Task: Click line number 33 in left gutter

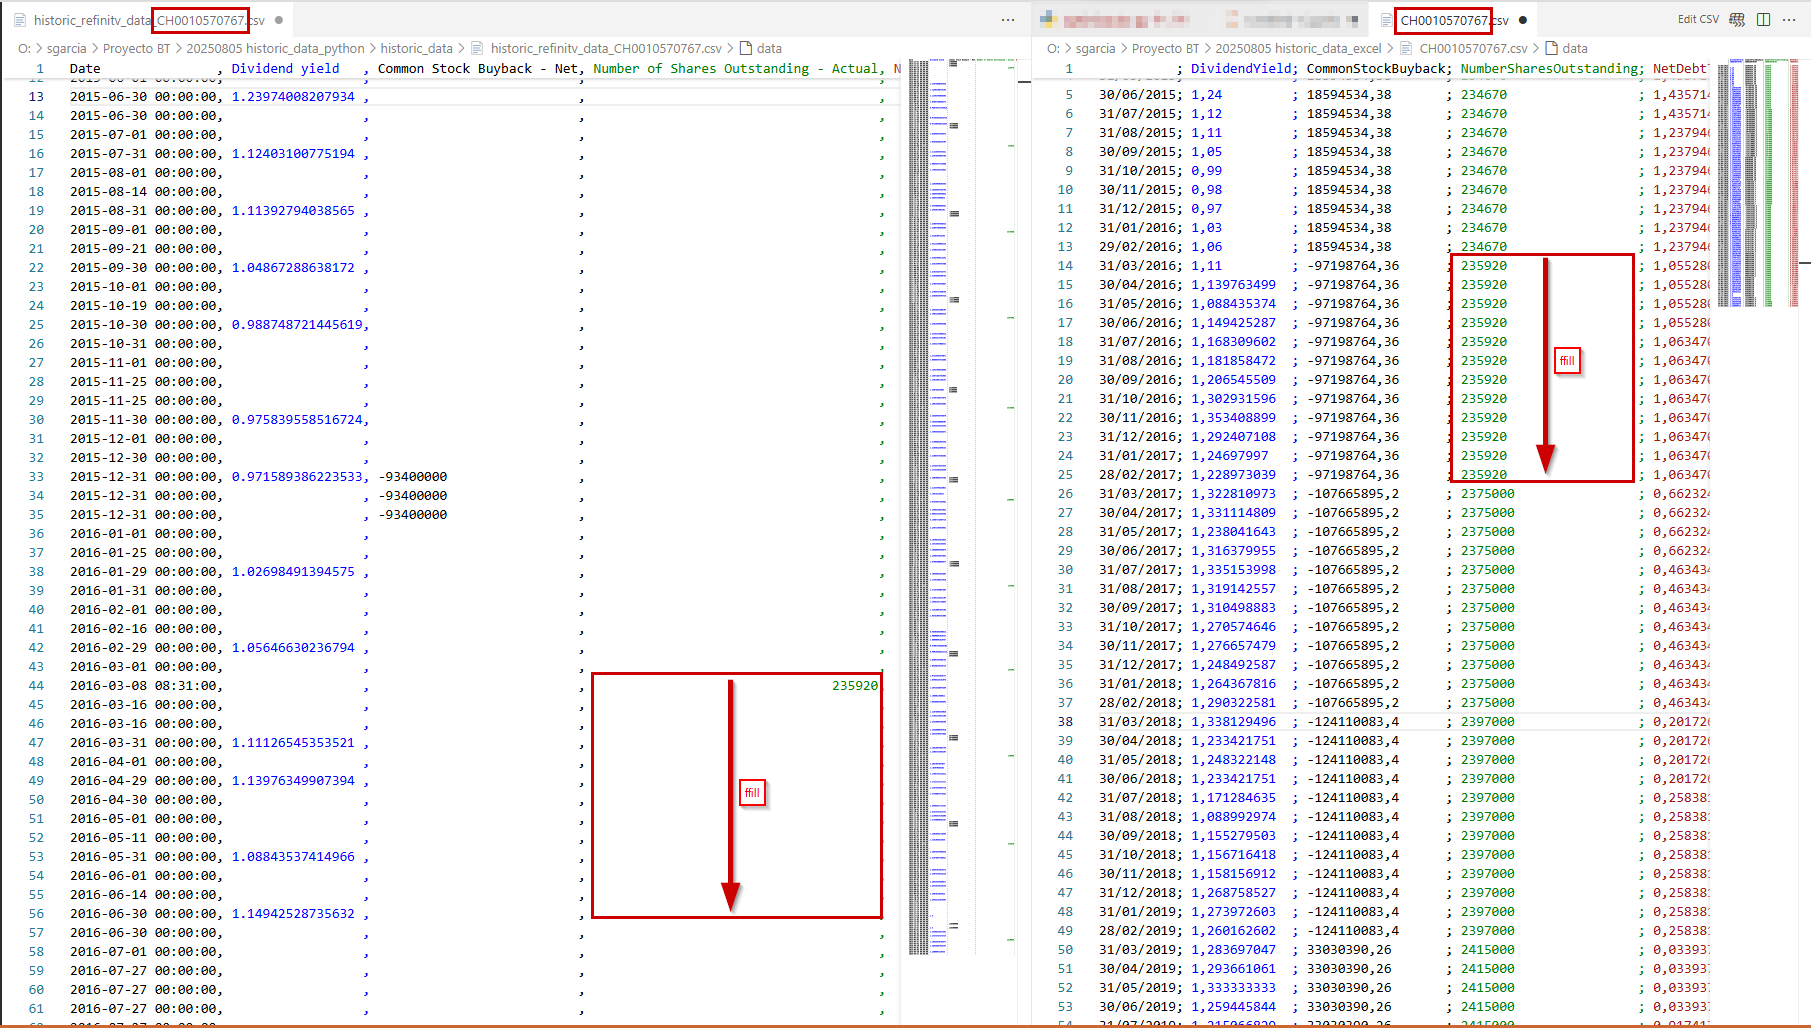Action: click(x=36, y=477)
